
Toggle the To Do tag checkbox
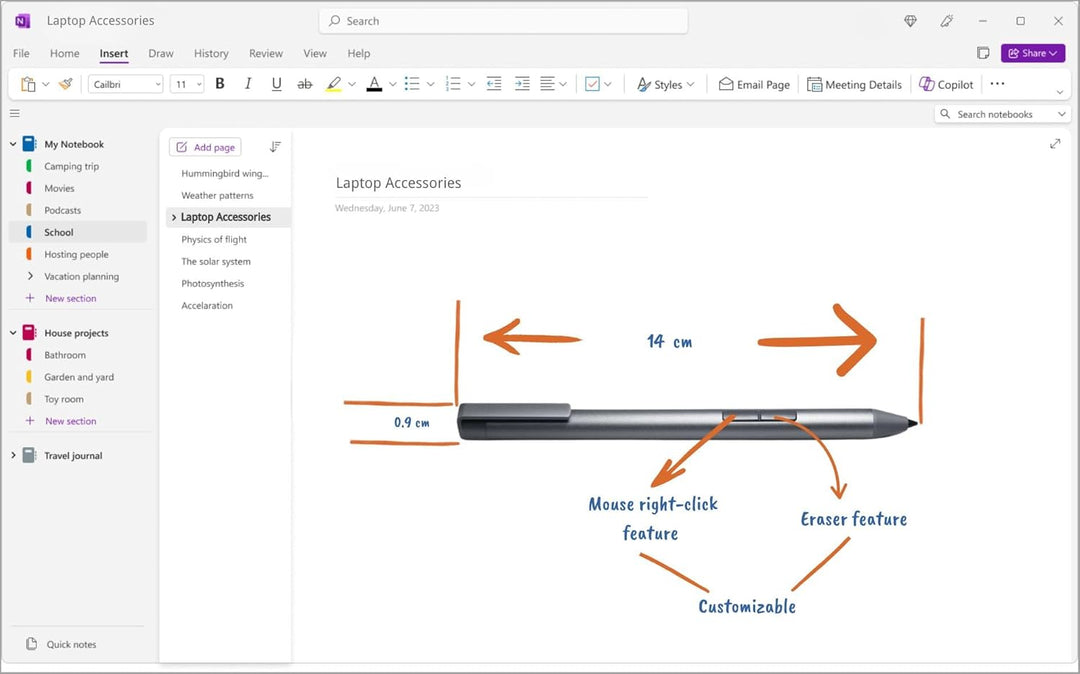pos(592,85)
